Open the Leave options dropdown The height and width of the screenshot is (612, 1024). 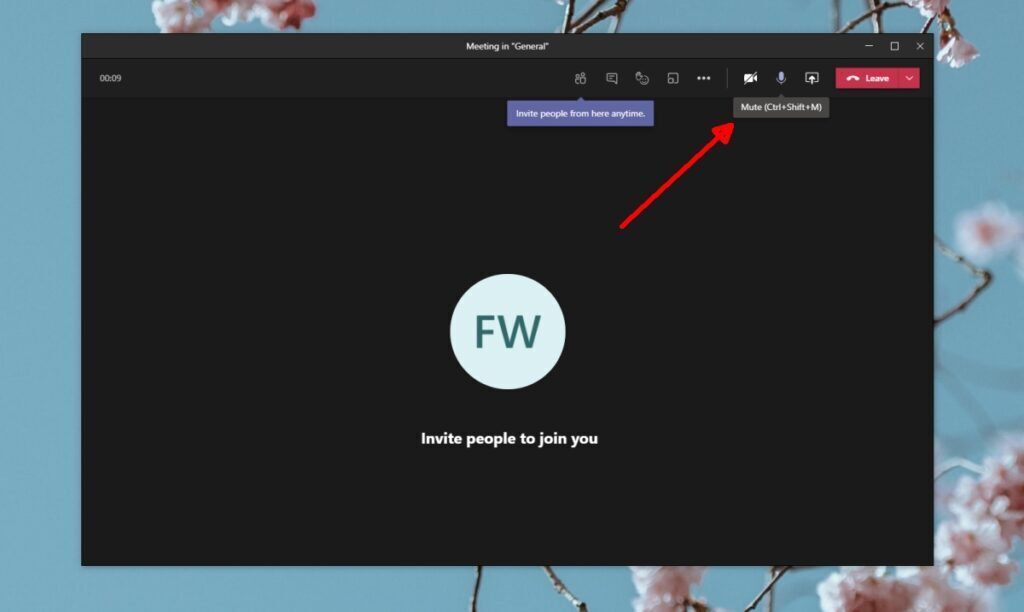coord(909,77)
